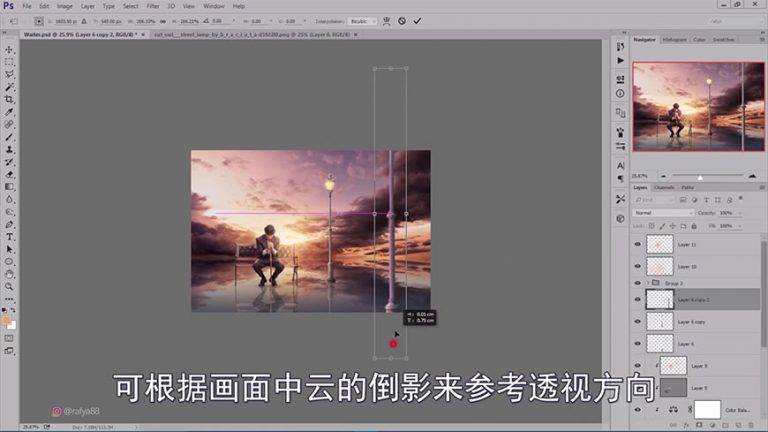768x432 pixels.
Task: Expand the Group 2 folder arrow
Action: click(648, 283)
